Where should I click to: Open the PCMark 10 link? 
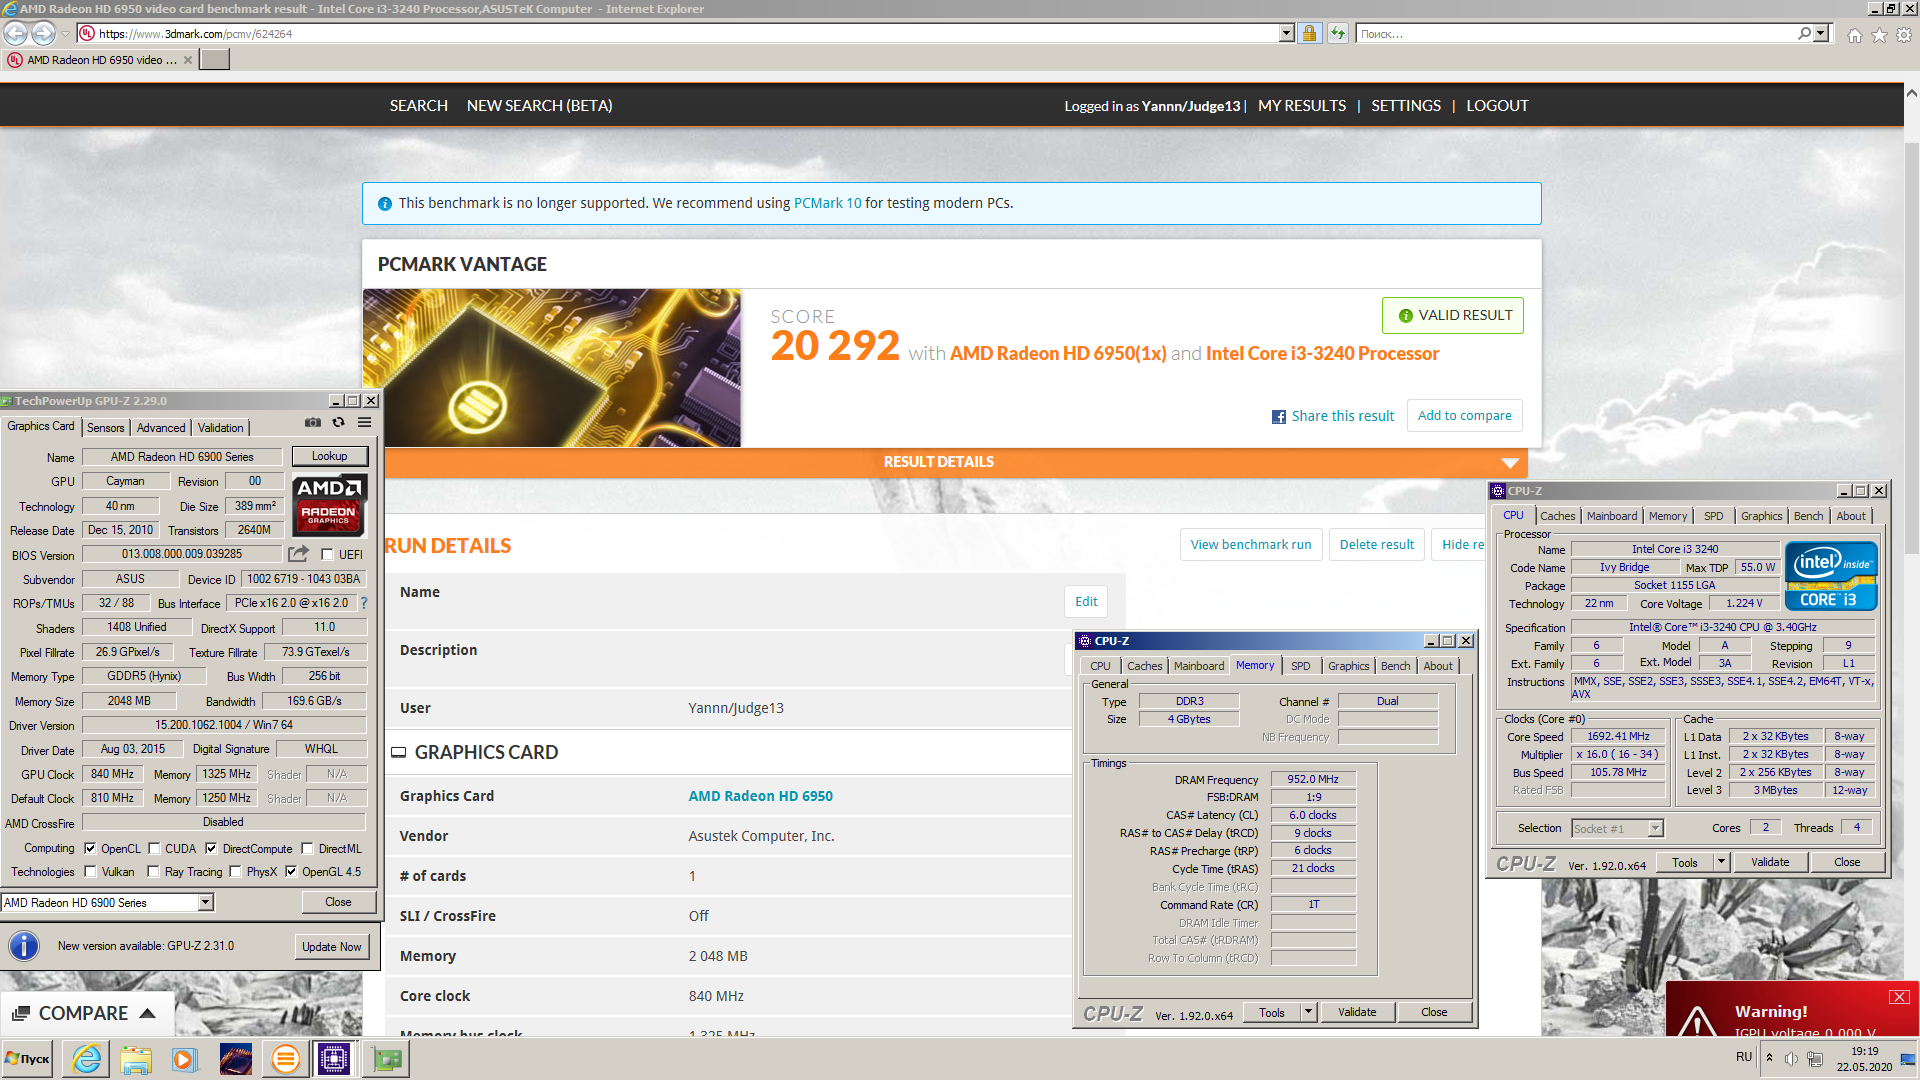pos(827,203)
